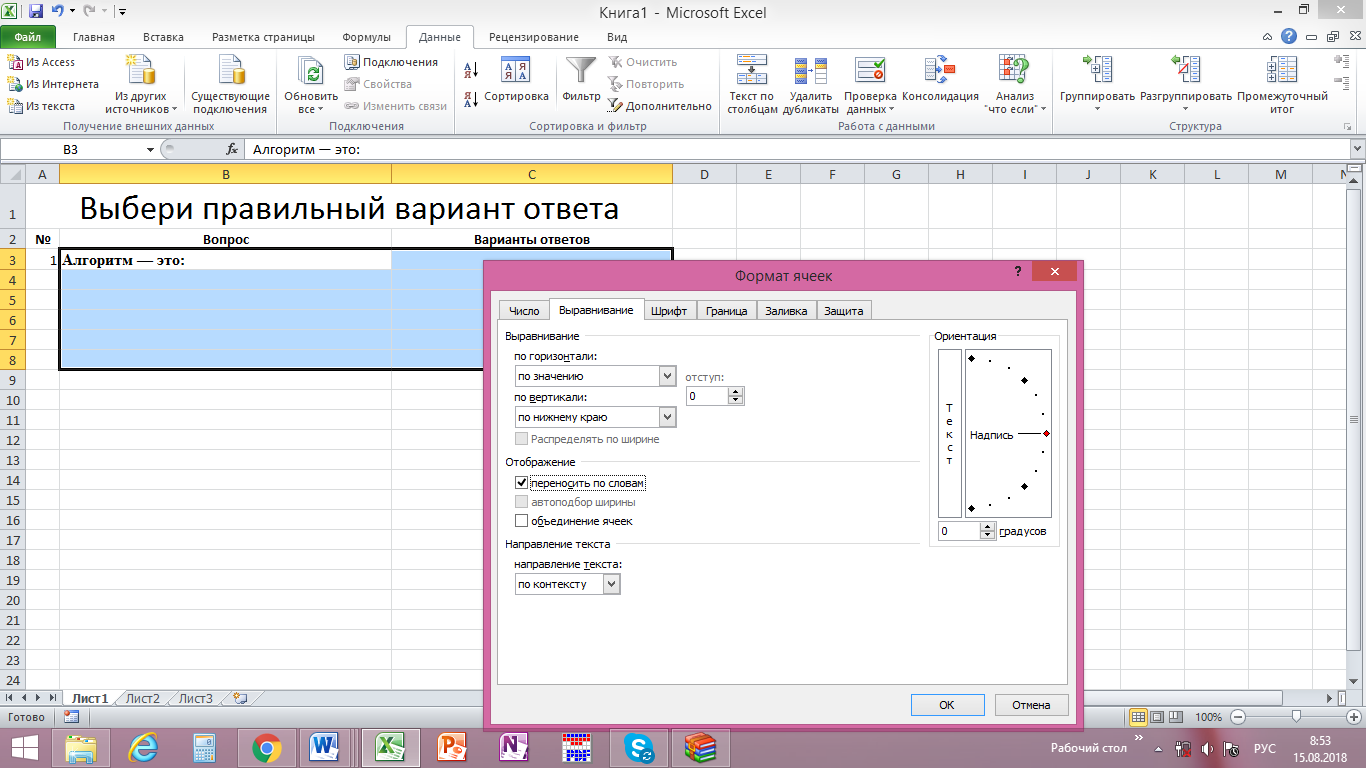1366x768 pixels.
Task: Switch to the Защита dialog tab
Action: pyautogui.click(x=844, y=311)
